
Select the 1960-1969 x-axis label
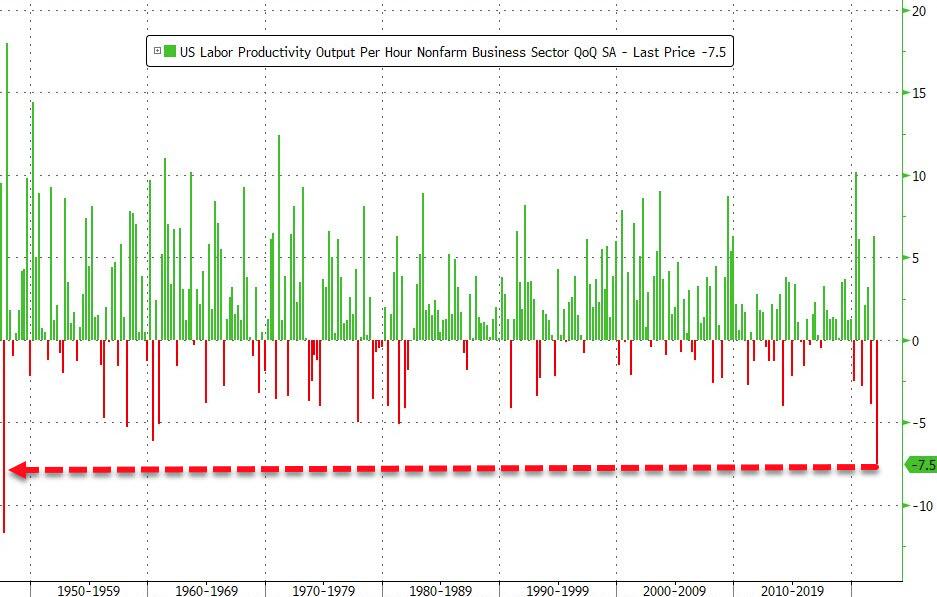[x=206, y=590]
